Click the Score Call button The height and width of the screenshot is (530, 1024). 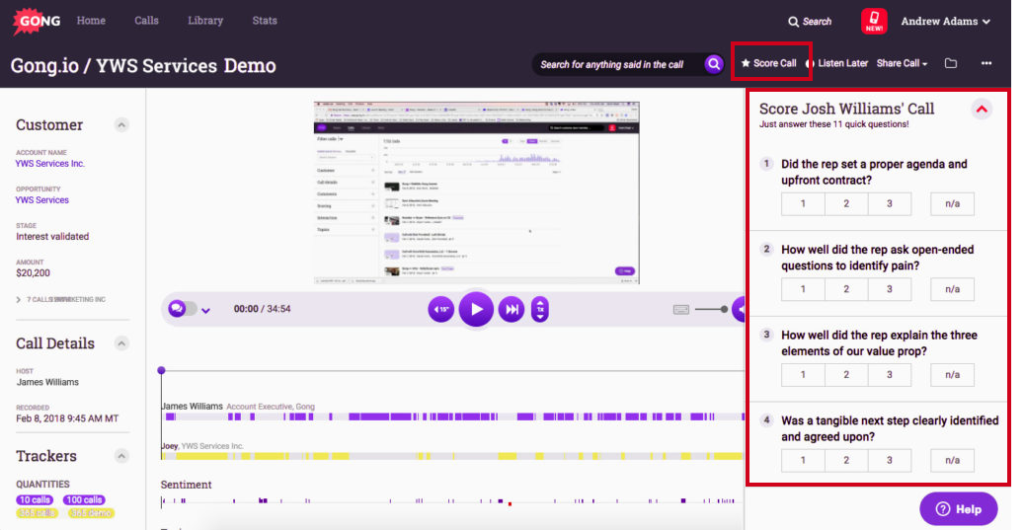pyautogui.click(x=769, y=63)
